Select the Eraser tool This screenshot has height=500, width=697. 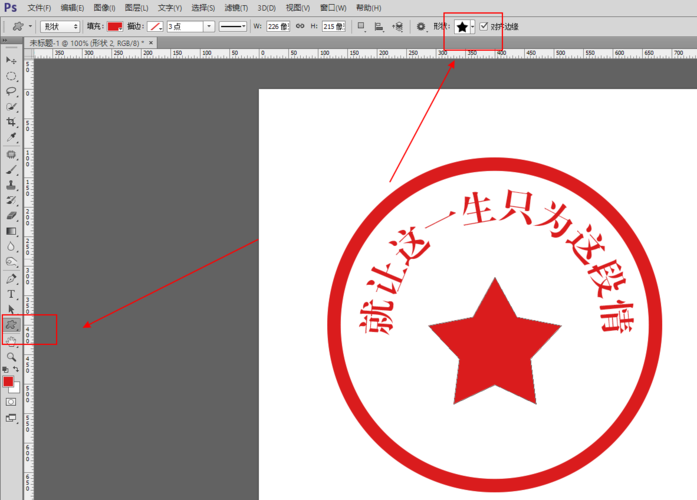click(x=11, y=216)
